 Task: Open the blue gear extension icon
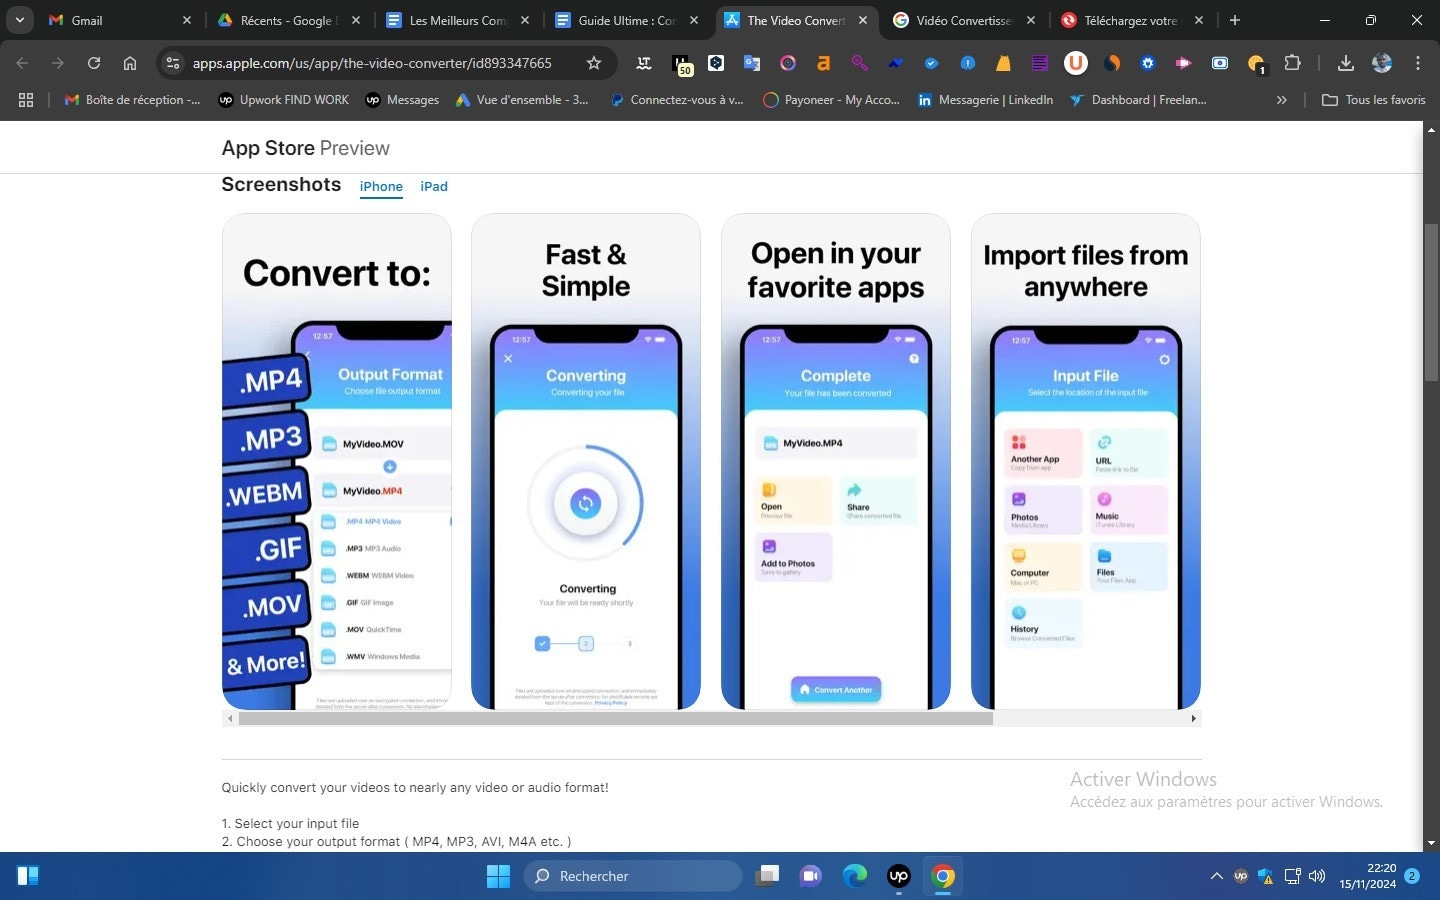coord(1148,63)
